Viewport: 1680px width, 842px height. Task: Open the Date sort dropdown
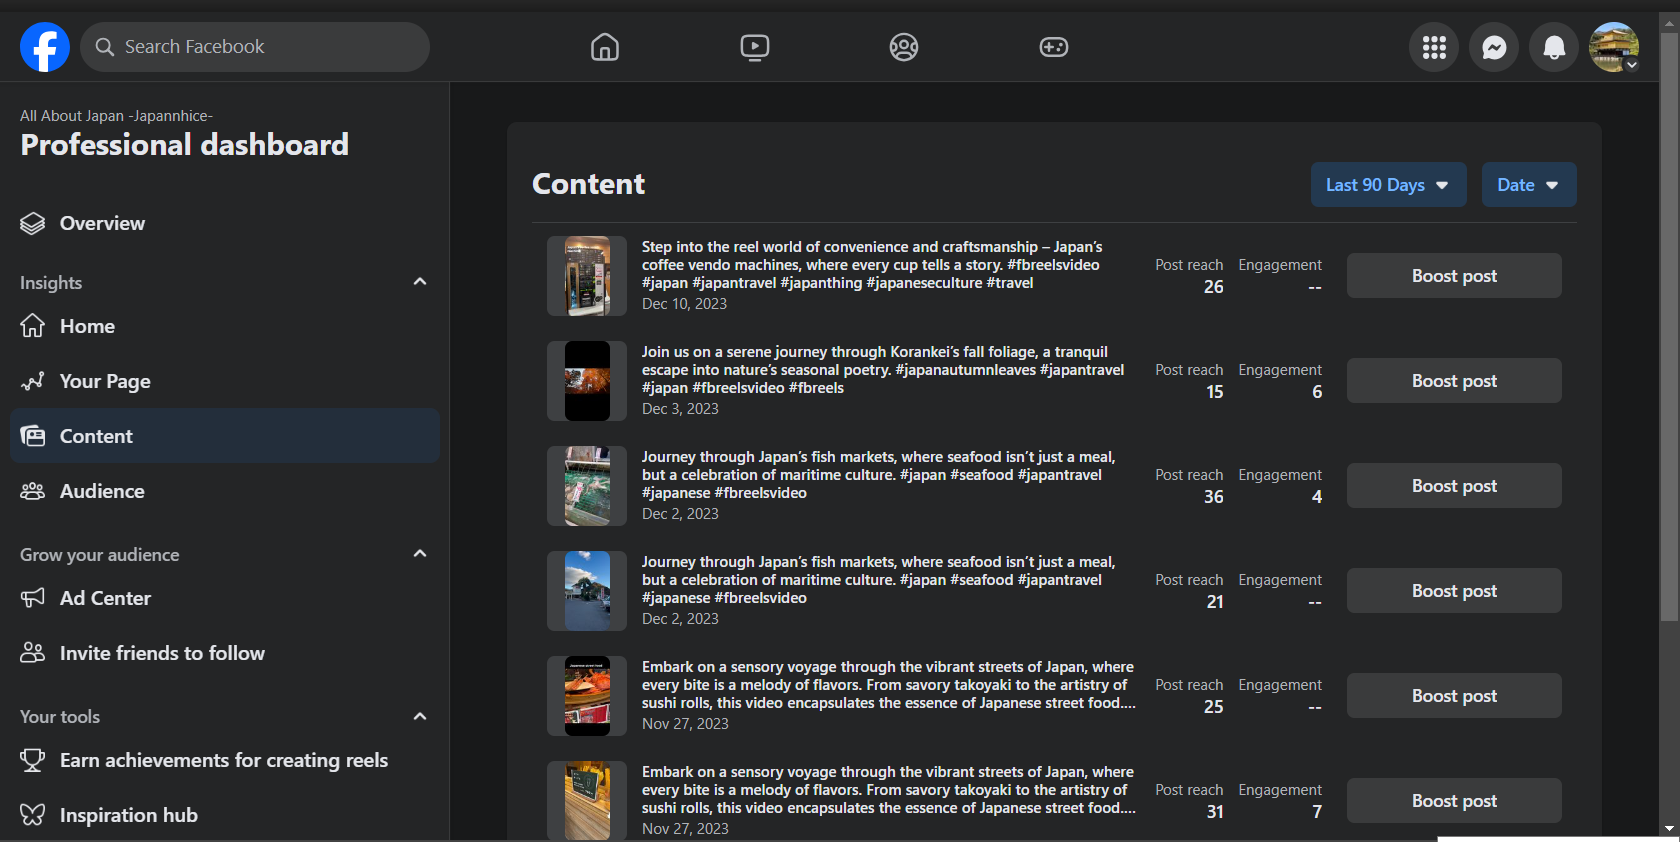click(1528, 185)
